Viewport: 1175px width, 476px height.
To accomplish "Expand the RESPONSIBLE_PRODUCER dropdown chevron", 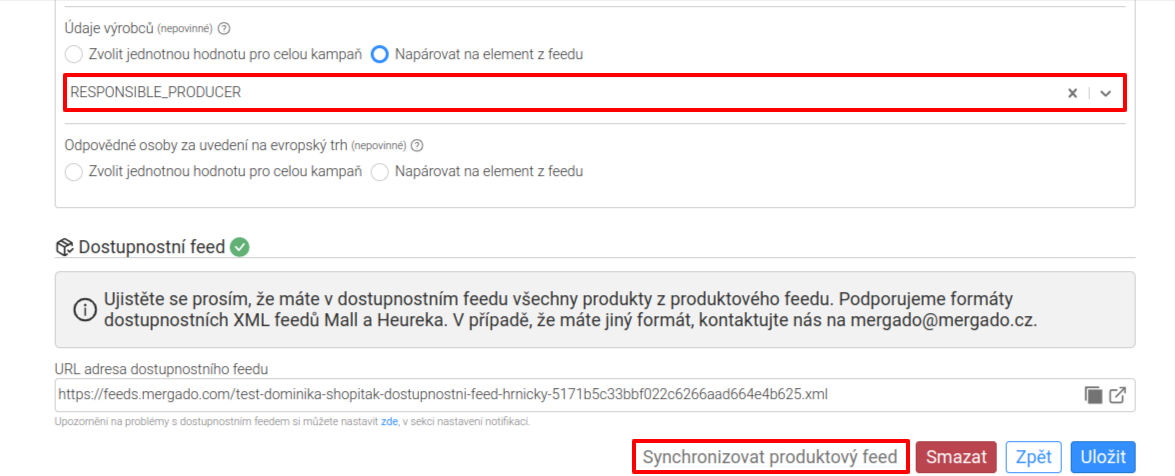I will click(x=1105, y=93).
